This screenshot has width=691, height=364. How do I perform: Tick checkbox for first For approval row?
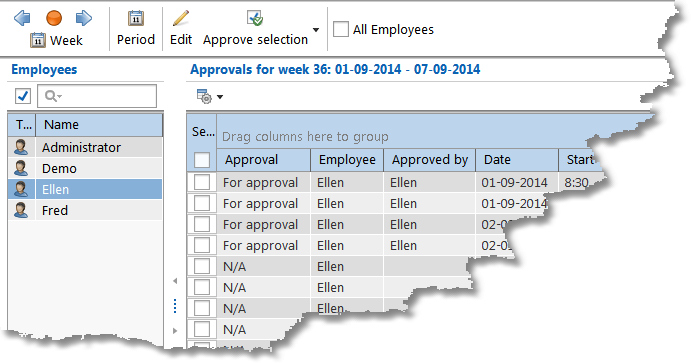point(202,182)
